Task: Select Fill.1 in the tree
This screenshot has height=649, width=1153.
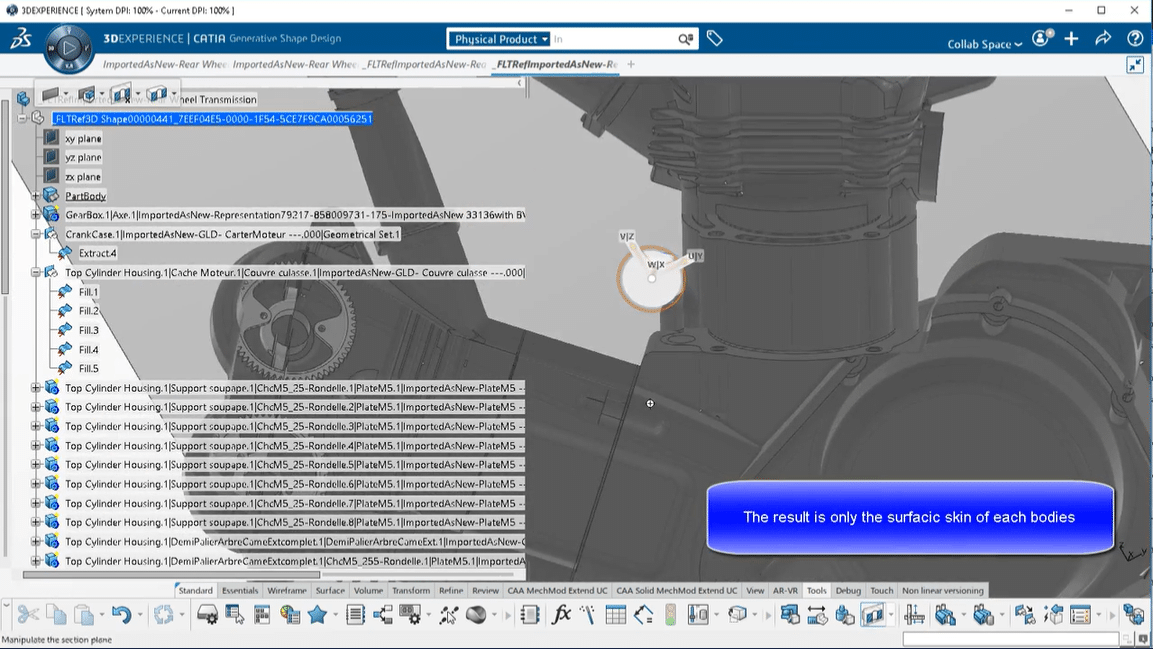Action: point(88,292)
